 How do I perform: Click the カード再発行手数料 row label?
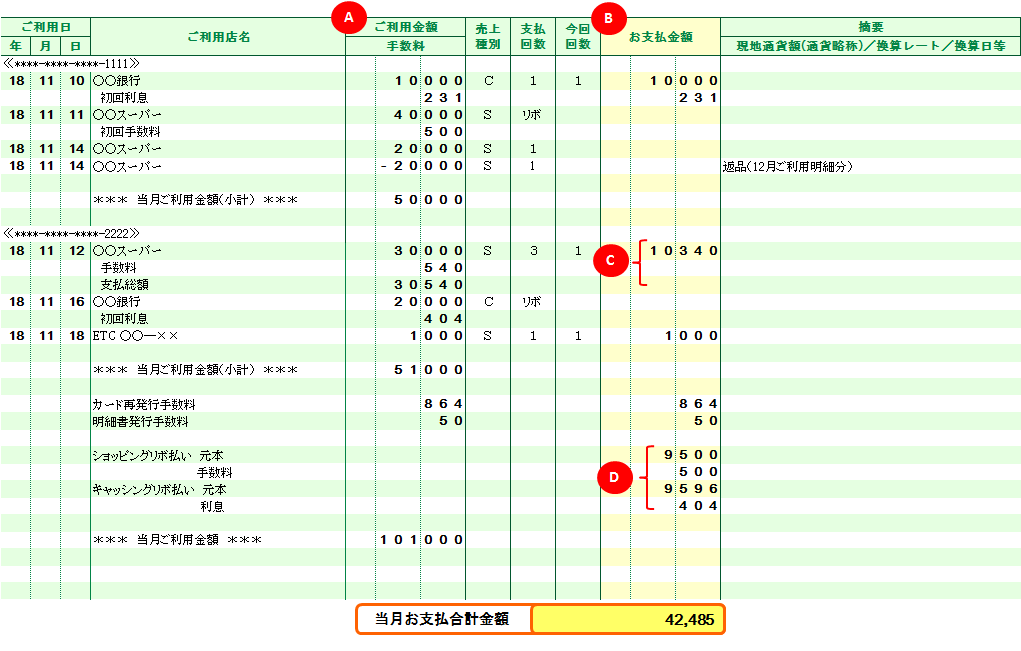[x=144, y=404]
